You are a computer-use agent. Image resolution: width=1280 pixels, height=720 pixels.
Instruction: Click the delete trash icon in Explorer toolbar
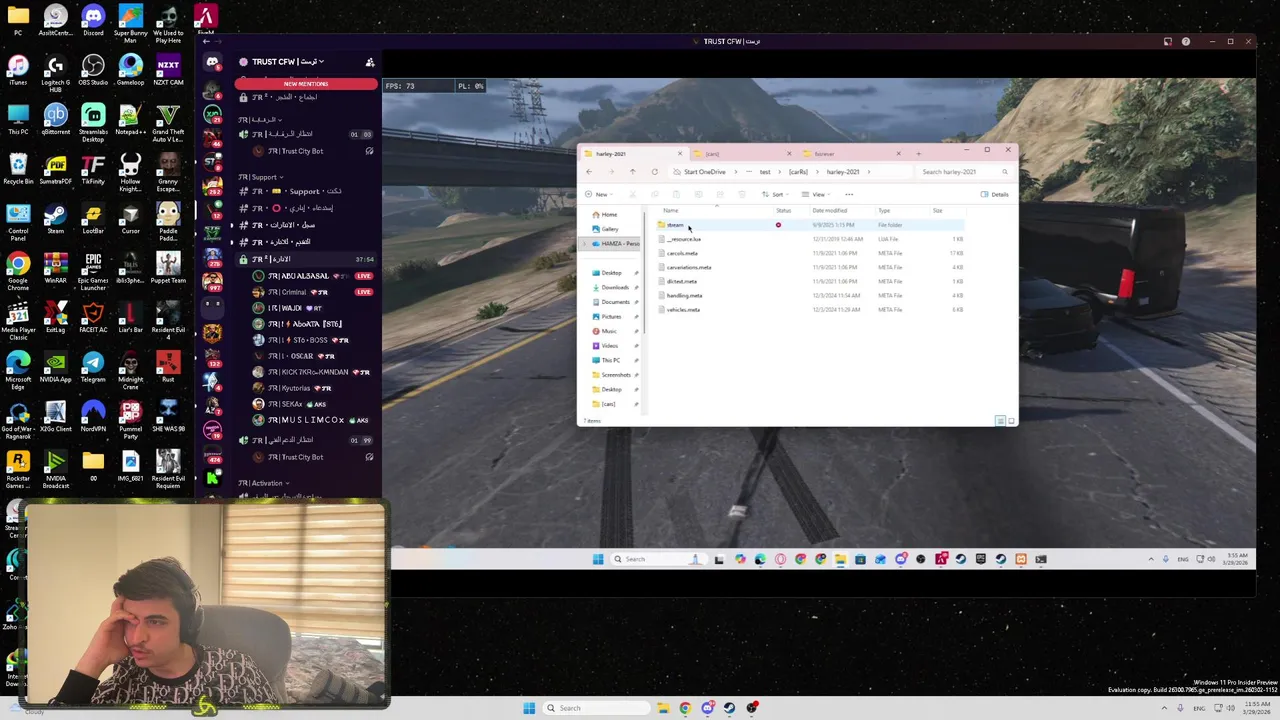tap(741, 194)
